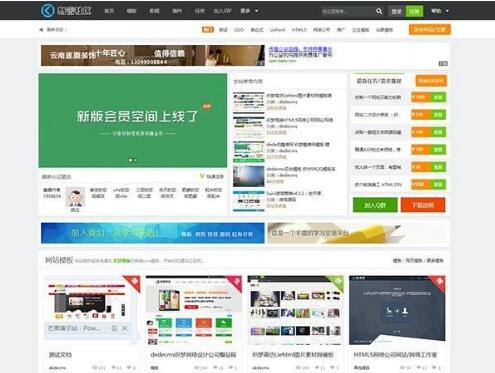
Task: Open the blue sky template thumbnail
Action: click(x=249, y=176)
